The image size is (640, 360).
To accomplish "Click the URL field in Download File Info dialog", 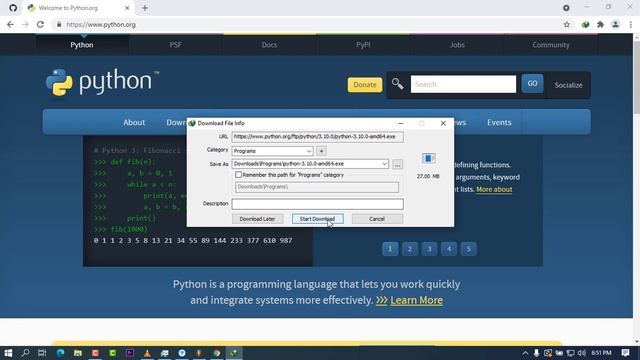I will point(318,137).
